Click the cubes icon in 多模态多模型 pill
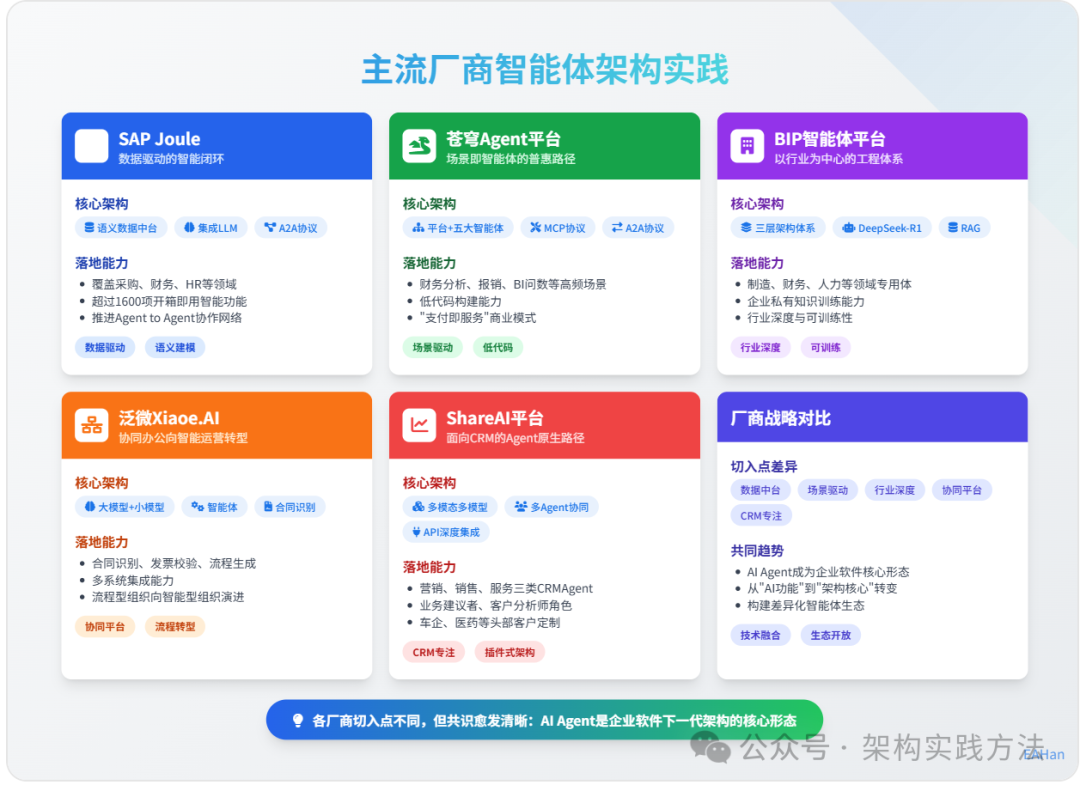 click(x=418, y=506)
